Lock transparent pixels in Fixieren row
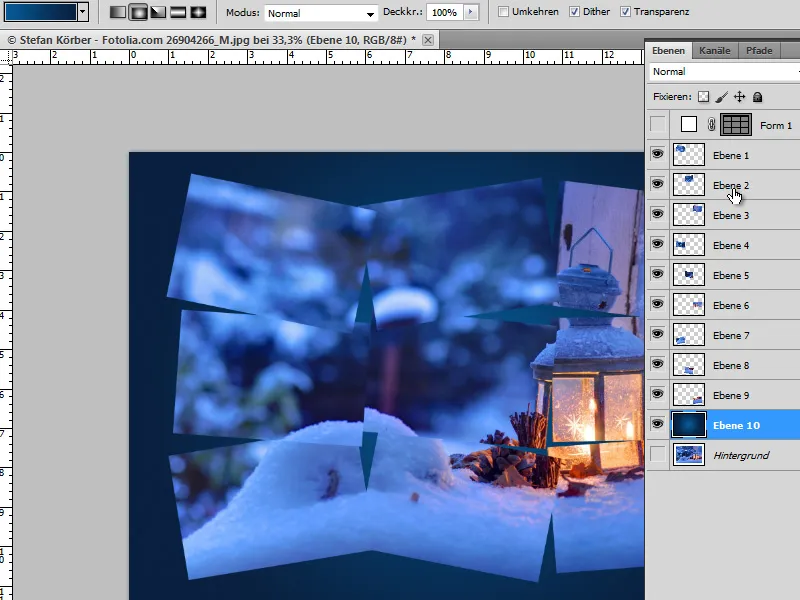Viewport: 800px width, 600px height. 703,97
